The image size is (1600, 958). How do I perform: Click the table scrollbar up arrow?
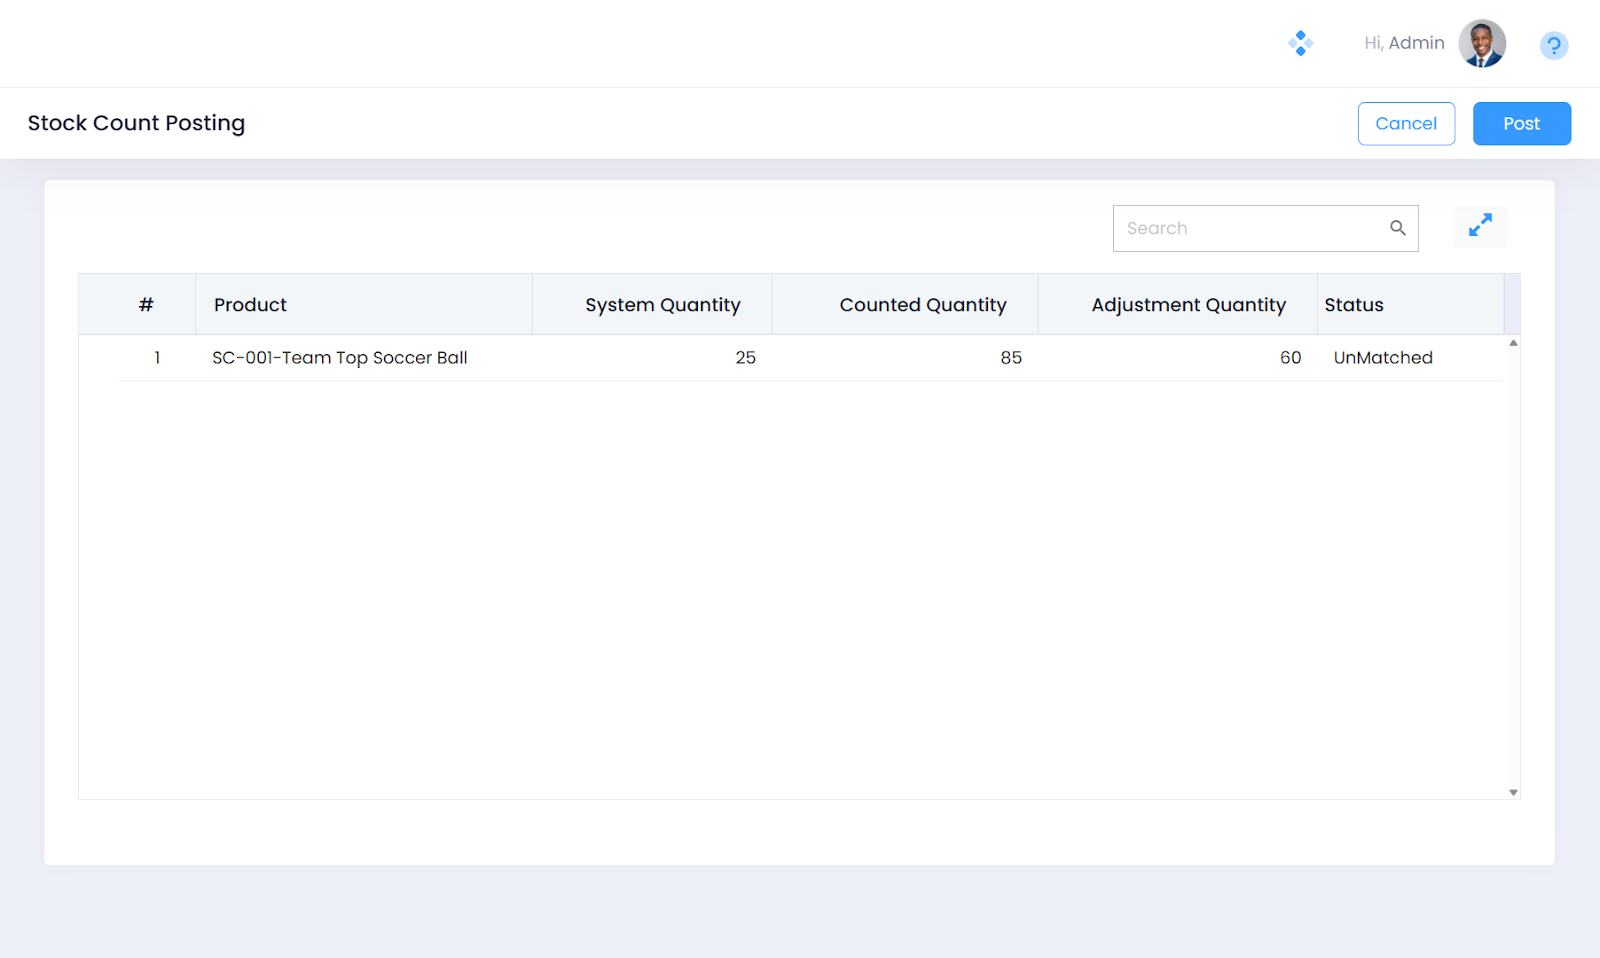tap(1513, 343)
